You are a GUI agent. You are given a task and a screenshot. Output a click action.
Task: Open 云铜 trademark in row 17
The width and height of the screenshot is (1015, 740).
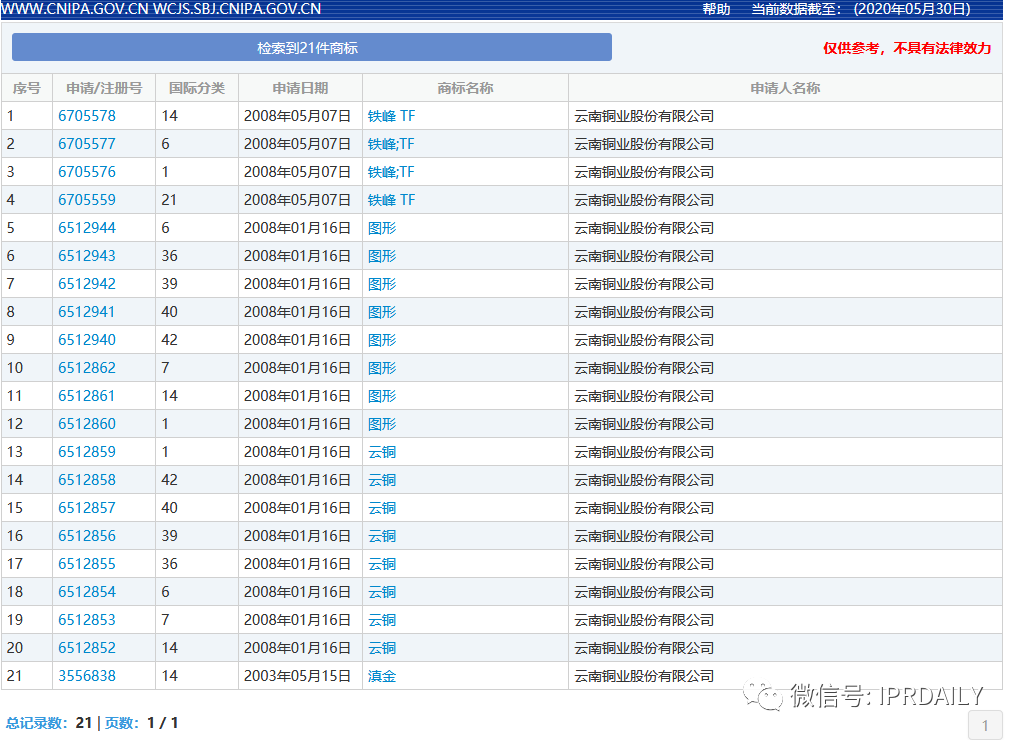tap(382, 564)
